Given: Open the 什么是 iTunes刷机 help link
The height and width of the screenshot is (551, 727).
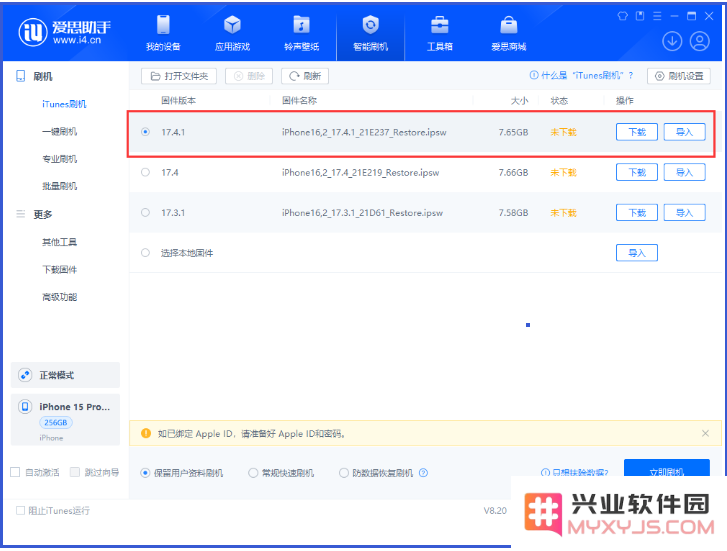Looking at the screenshot, I should (x=581, y=76).
